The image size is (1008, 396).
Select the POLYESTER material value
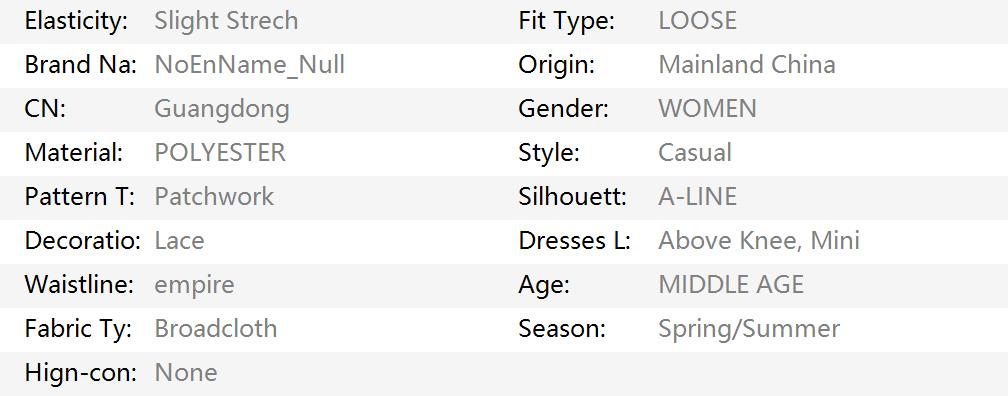point(220,153)
